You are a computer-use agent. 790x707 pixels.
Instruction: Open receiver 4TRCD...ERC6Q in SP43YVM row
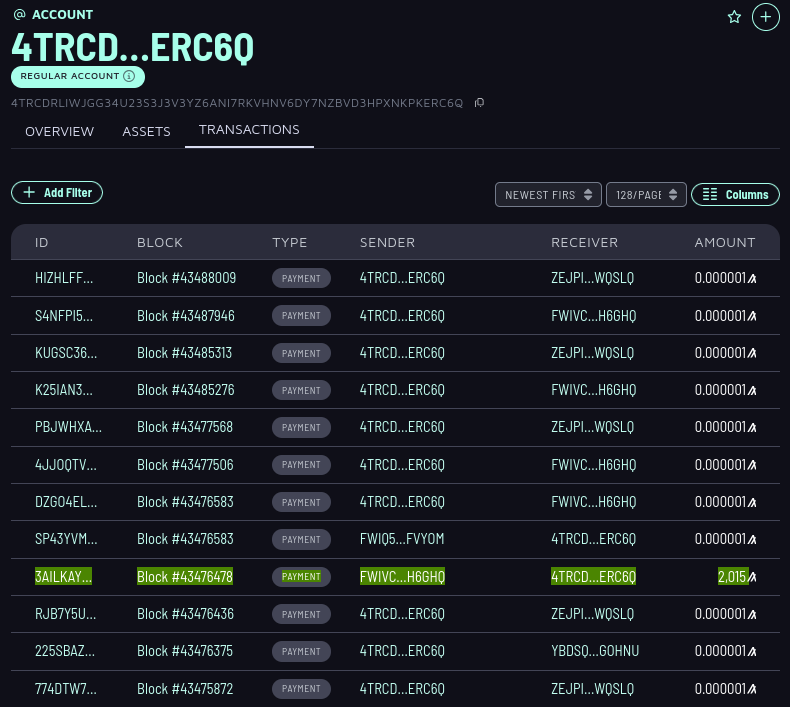(594, 539)
